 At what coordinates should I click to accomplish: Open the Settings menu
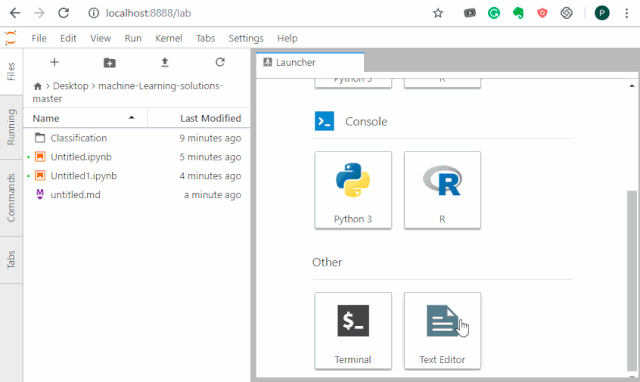[x=246, y=38]
